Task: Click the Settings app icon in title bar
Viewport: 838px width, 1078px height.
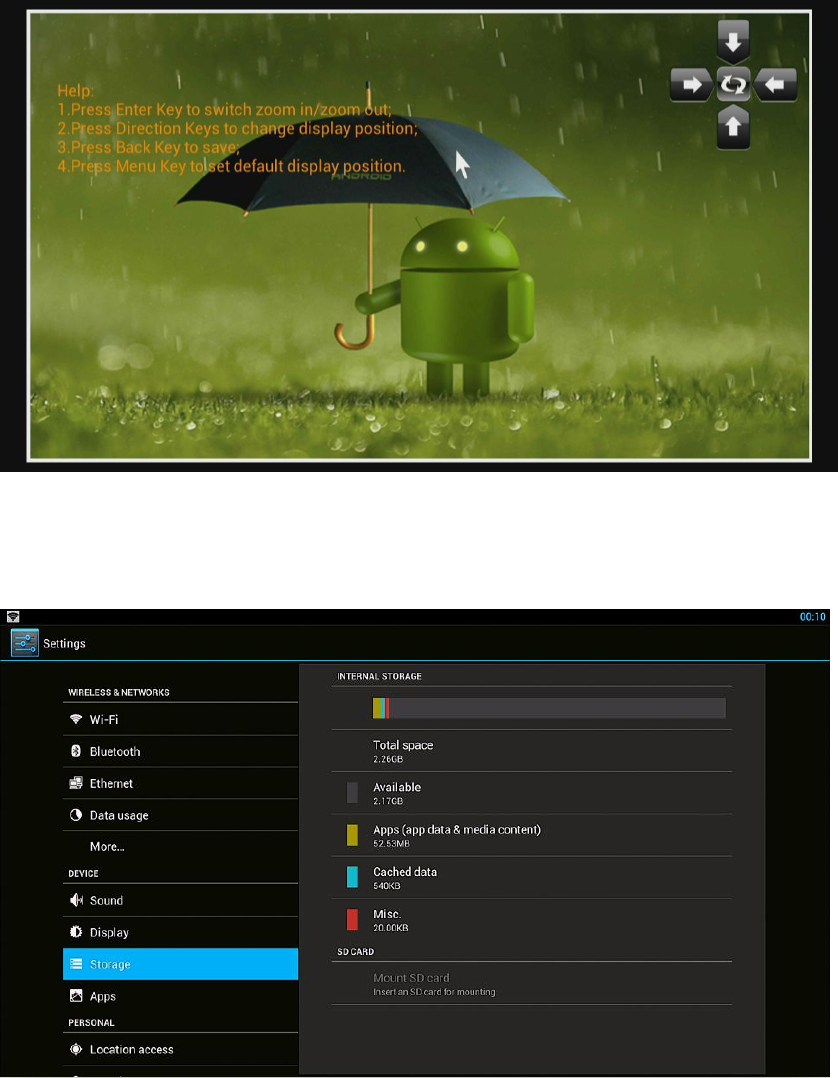Action: tap(25, 643)
